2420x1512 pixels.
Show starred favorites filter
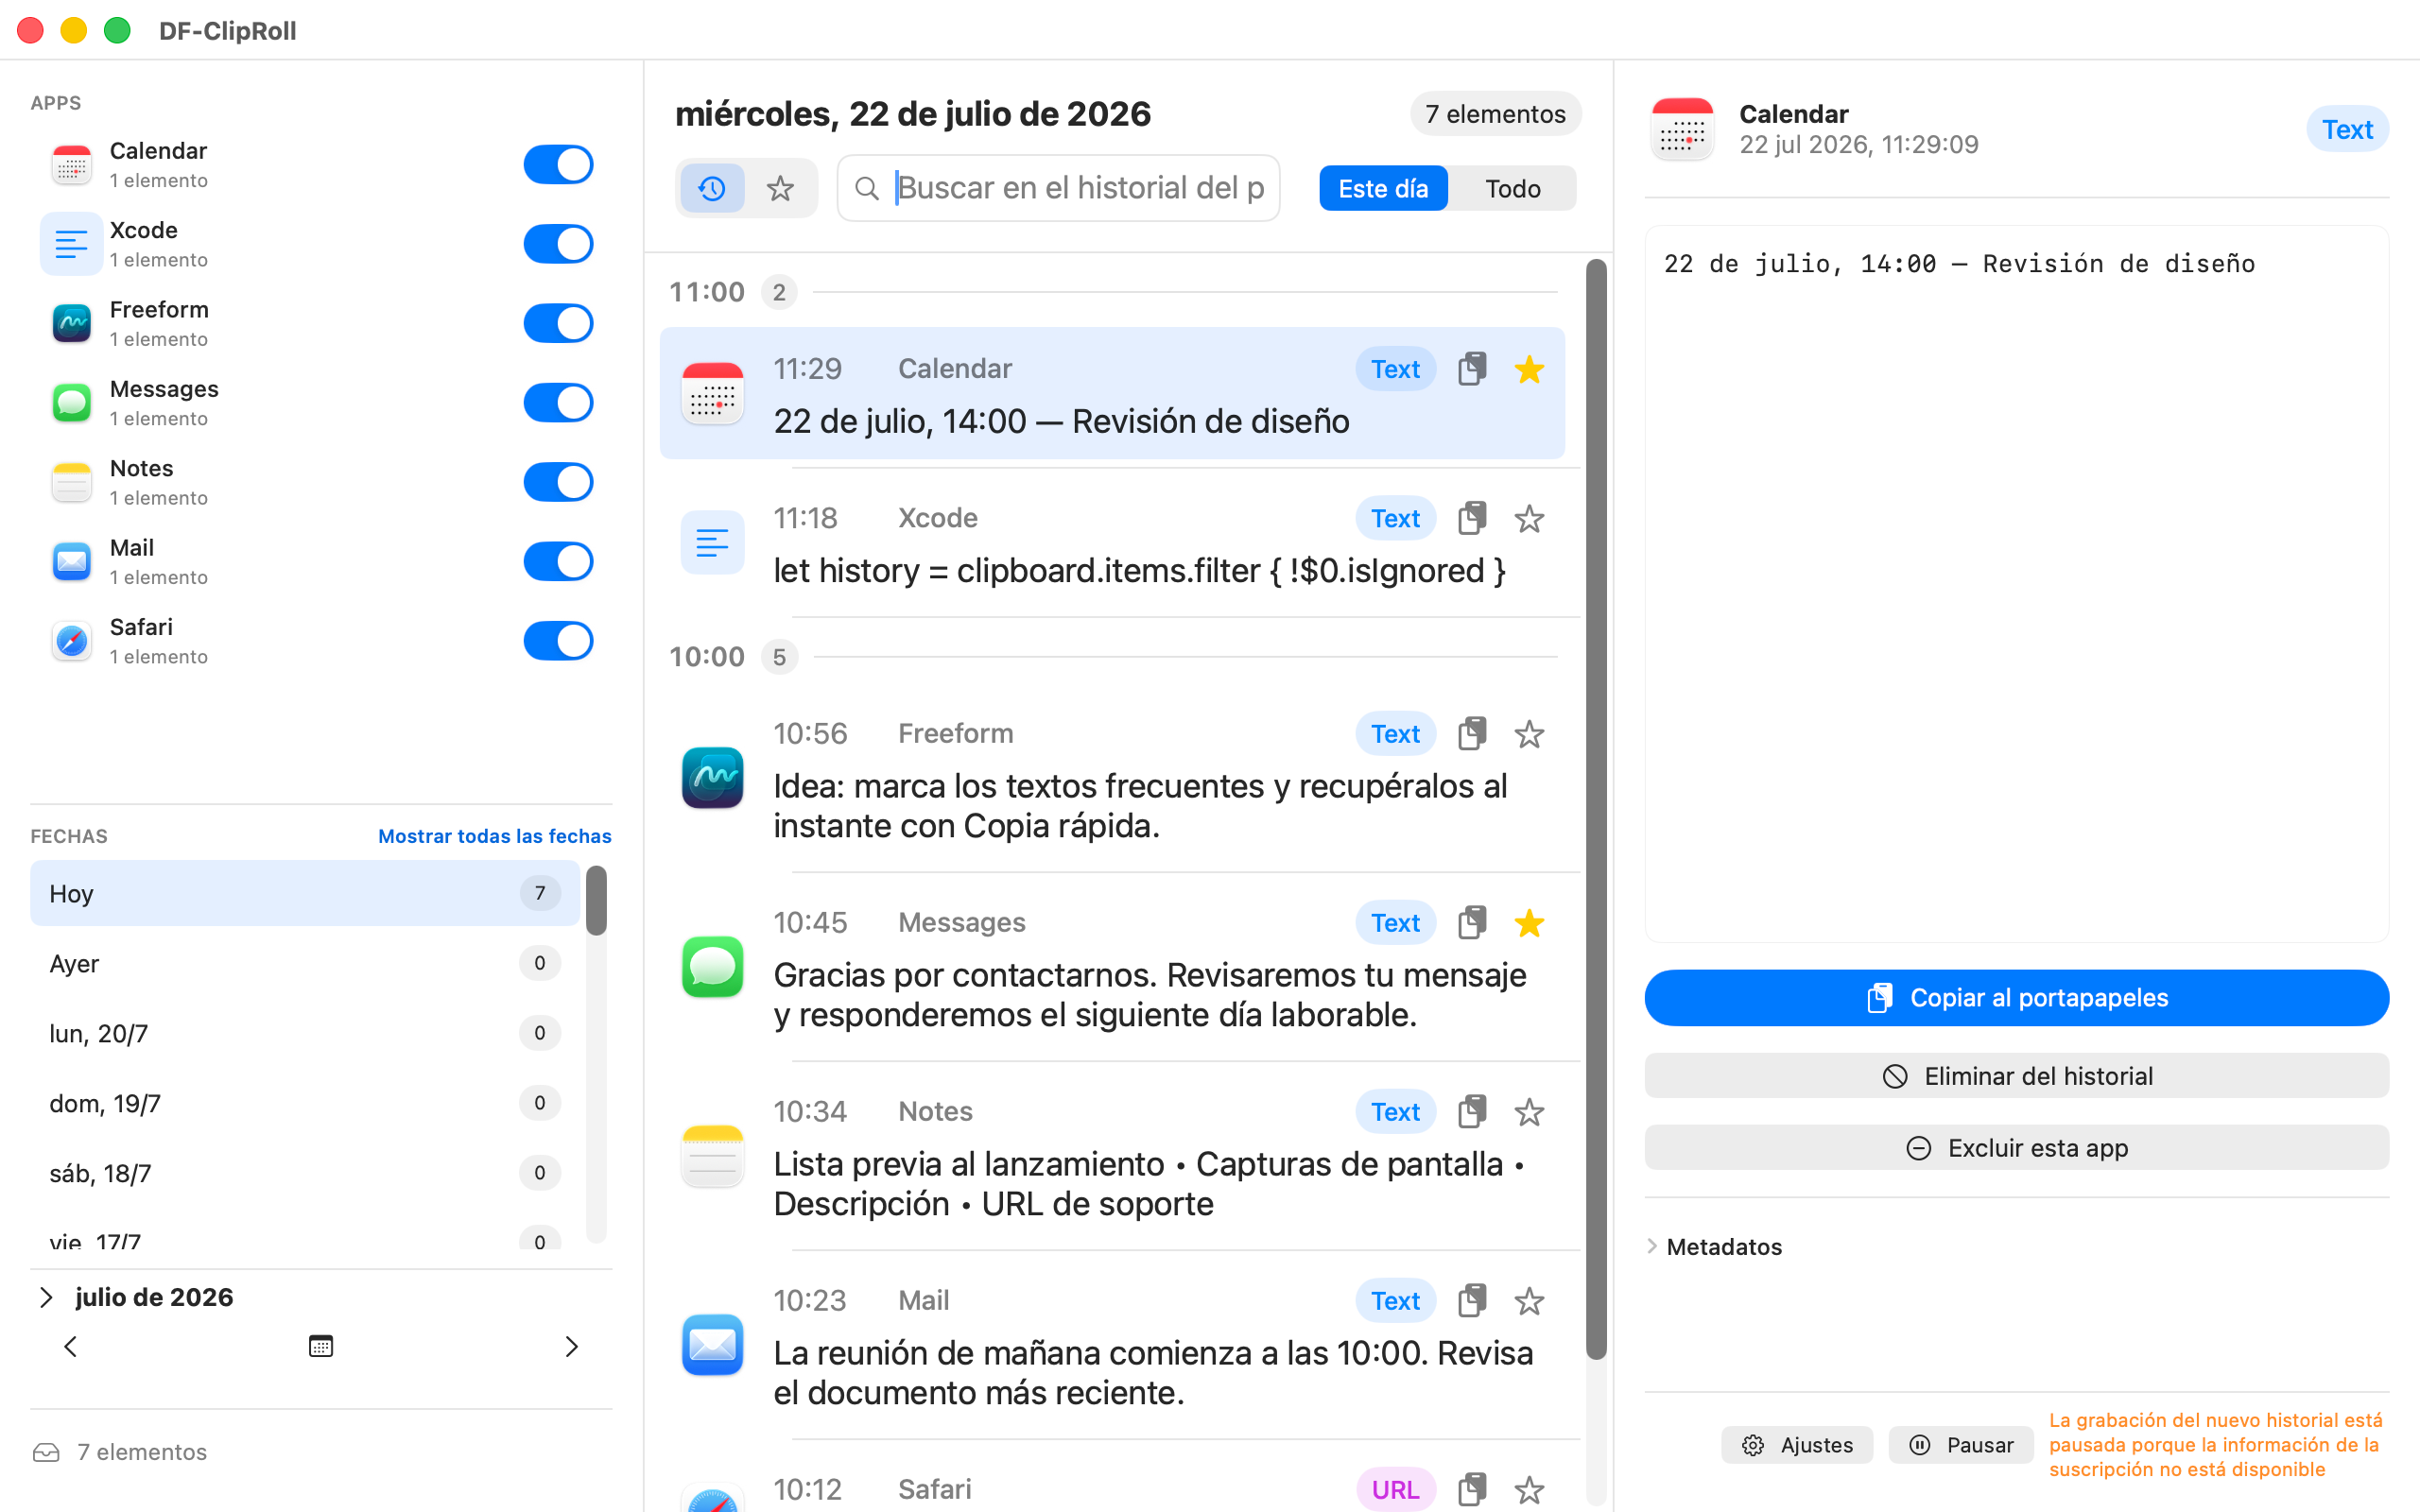point(780,188)
